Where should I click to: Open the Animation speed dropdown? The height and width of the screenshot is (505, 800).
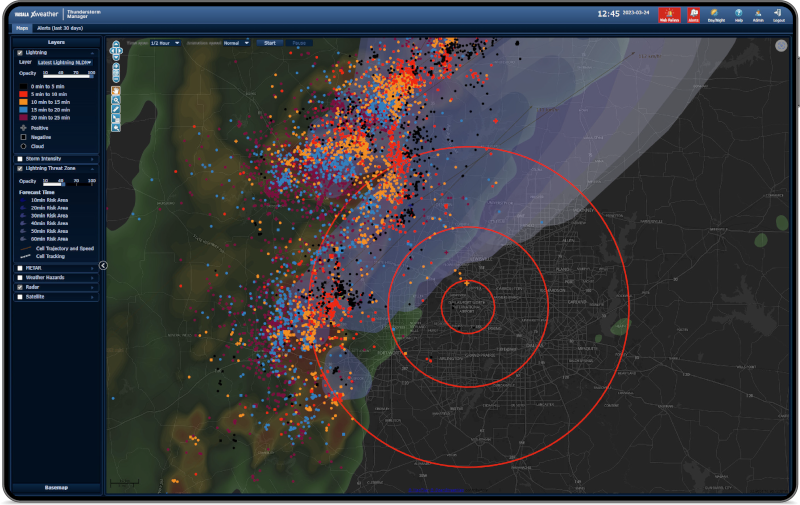coord(237,43)
